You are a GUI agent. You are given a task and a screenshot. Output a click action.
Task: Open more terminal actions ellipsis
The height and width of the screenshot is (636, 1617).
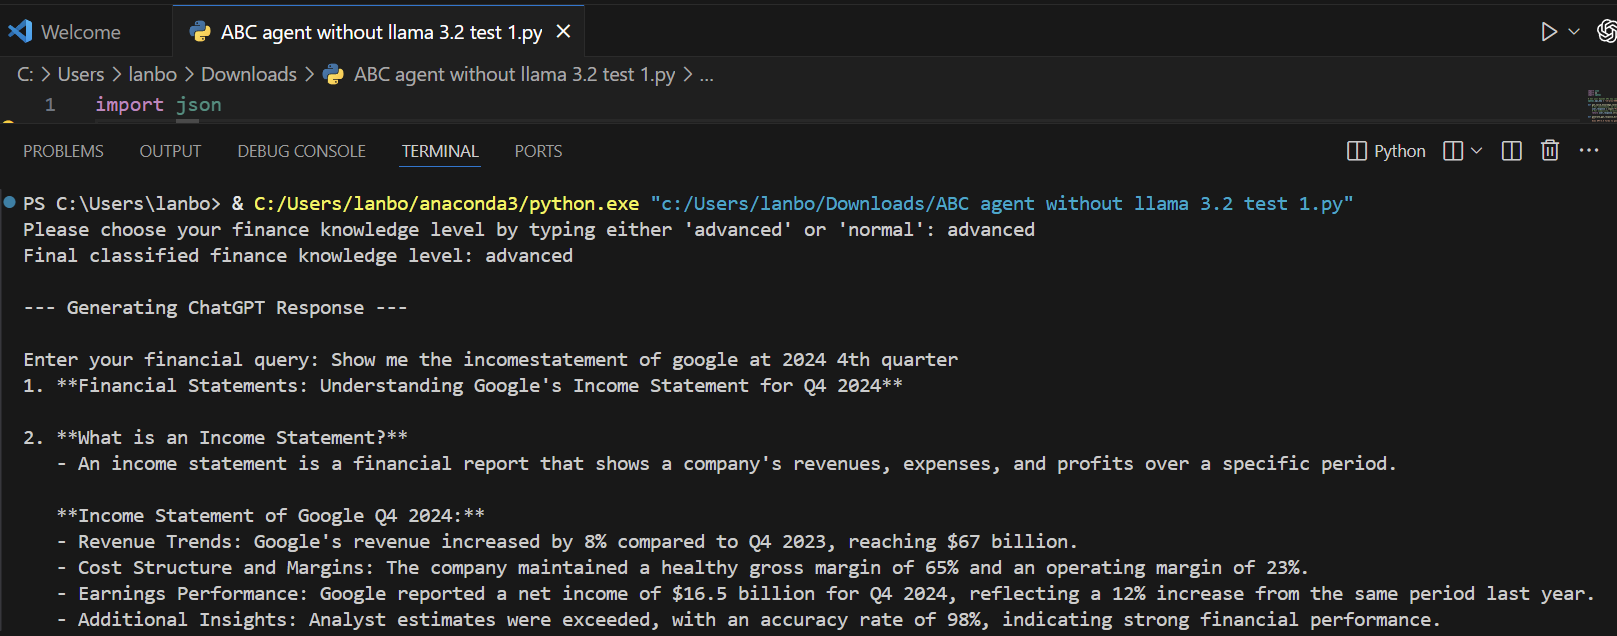pos(1589,151)
